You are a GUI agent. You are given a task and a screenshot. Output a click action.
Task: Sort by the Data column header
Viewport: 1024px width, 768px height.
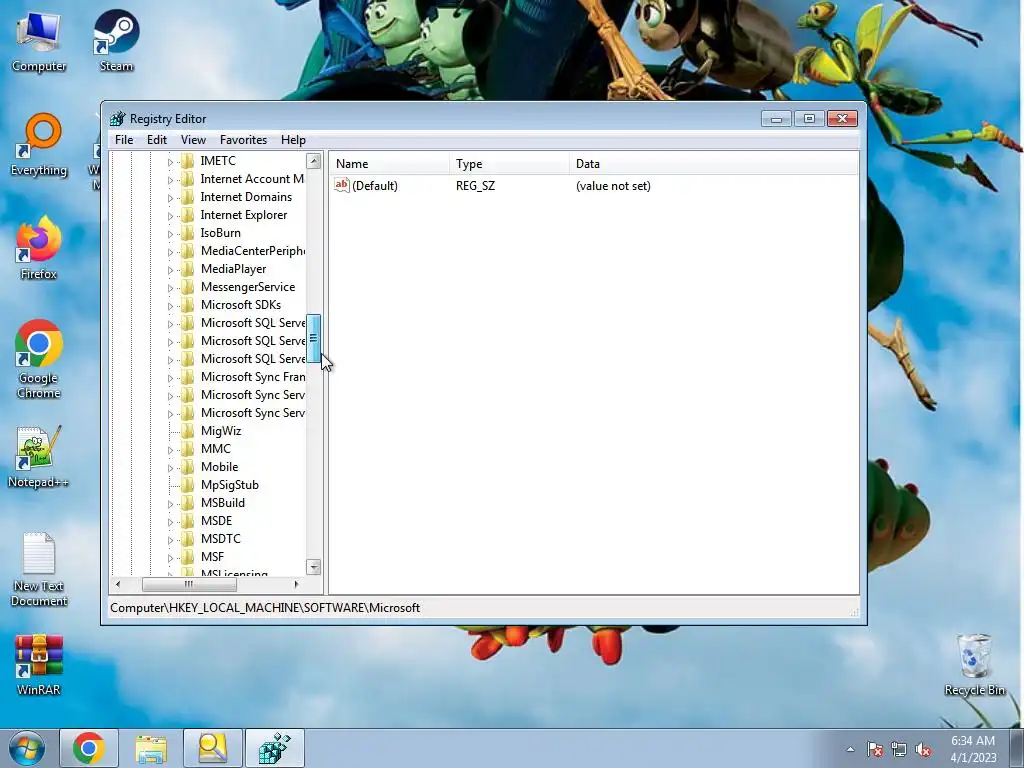[x=714, y=164]
